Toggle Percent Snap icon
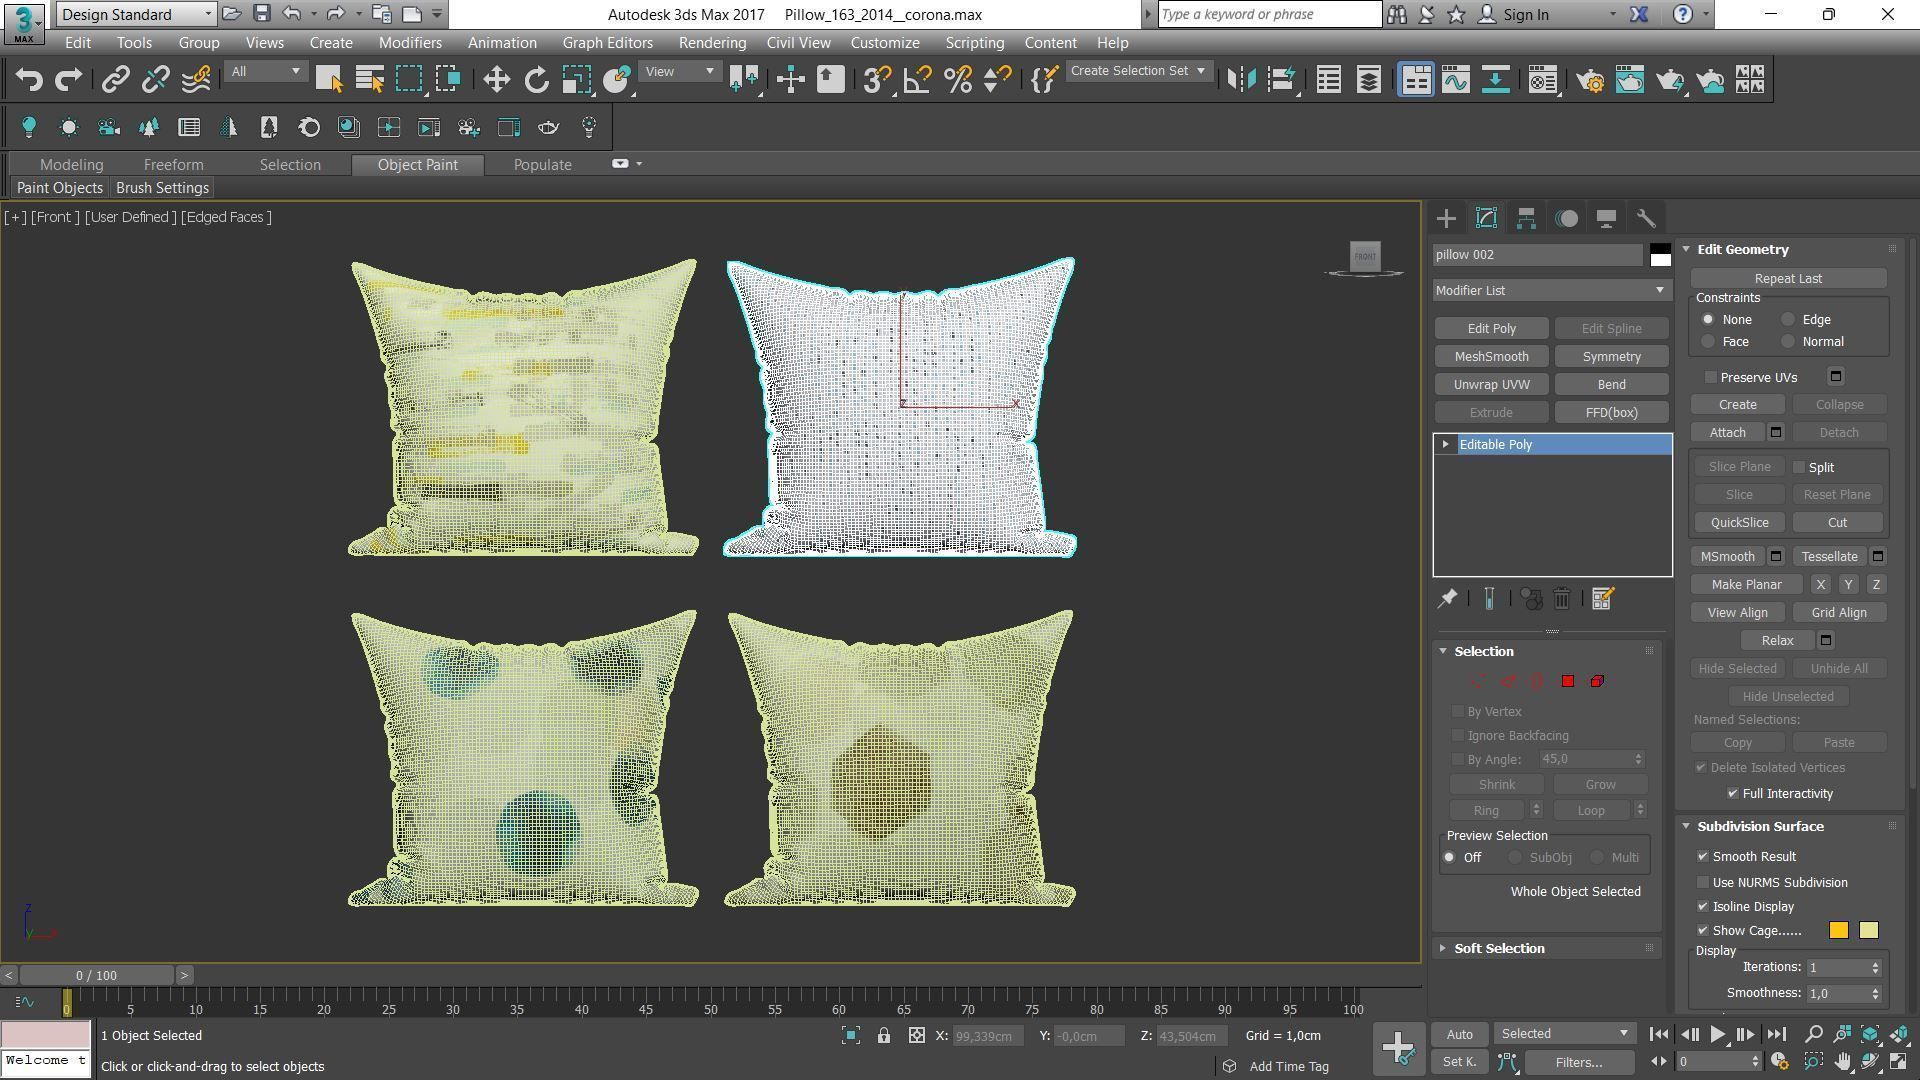 point(957,80)
